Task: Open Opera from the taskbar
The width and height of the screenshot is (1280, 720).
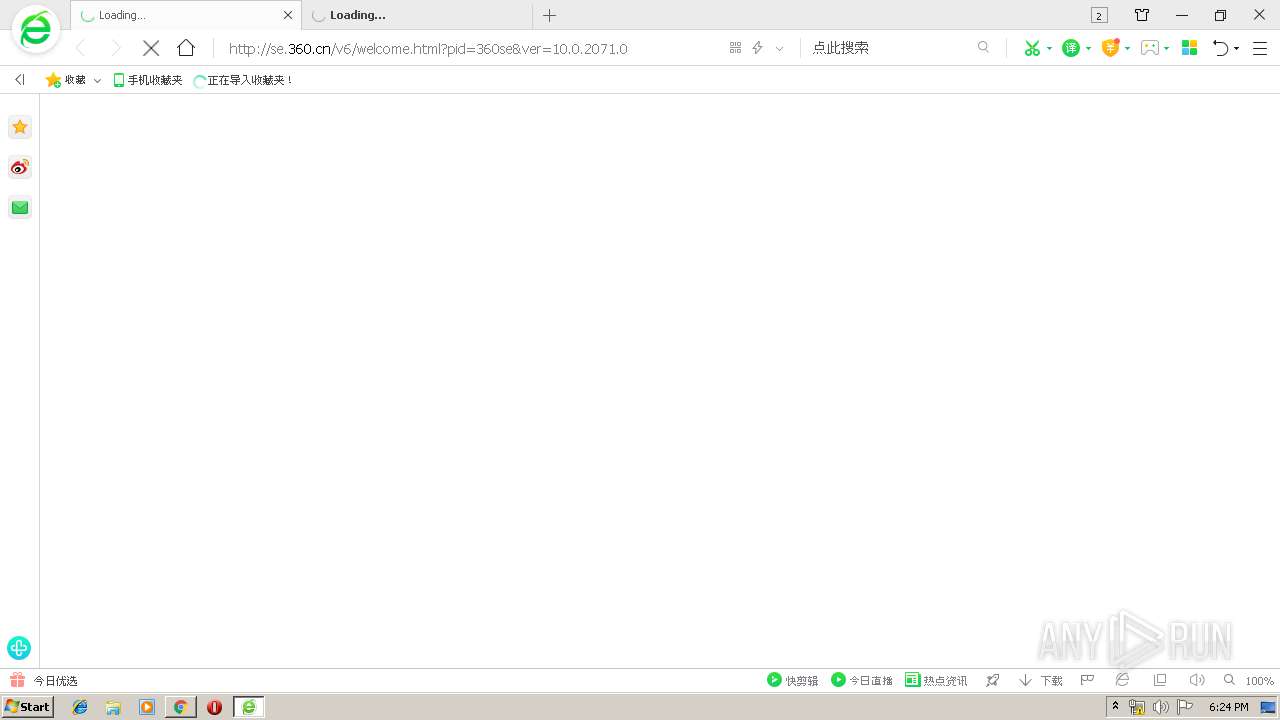Action: point(214,707)
